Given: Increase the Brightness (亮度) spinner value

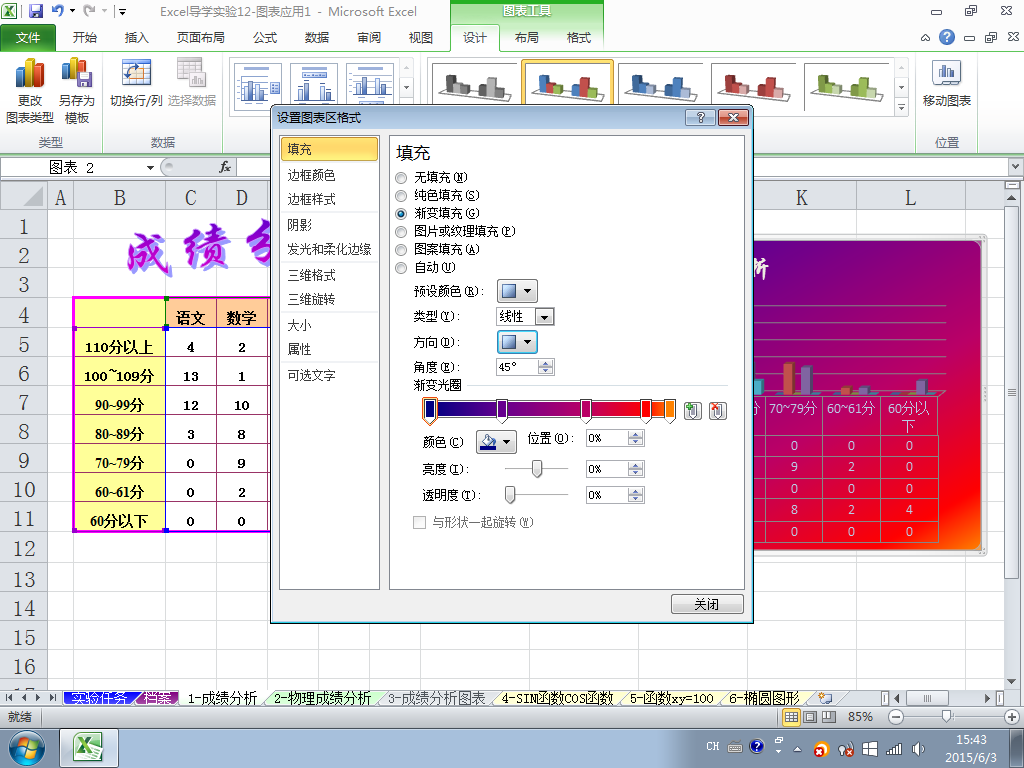Looking at the screenshot, I should [635, 465].
